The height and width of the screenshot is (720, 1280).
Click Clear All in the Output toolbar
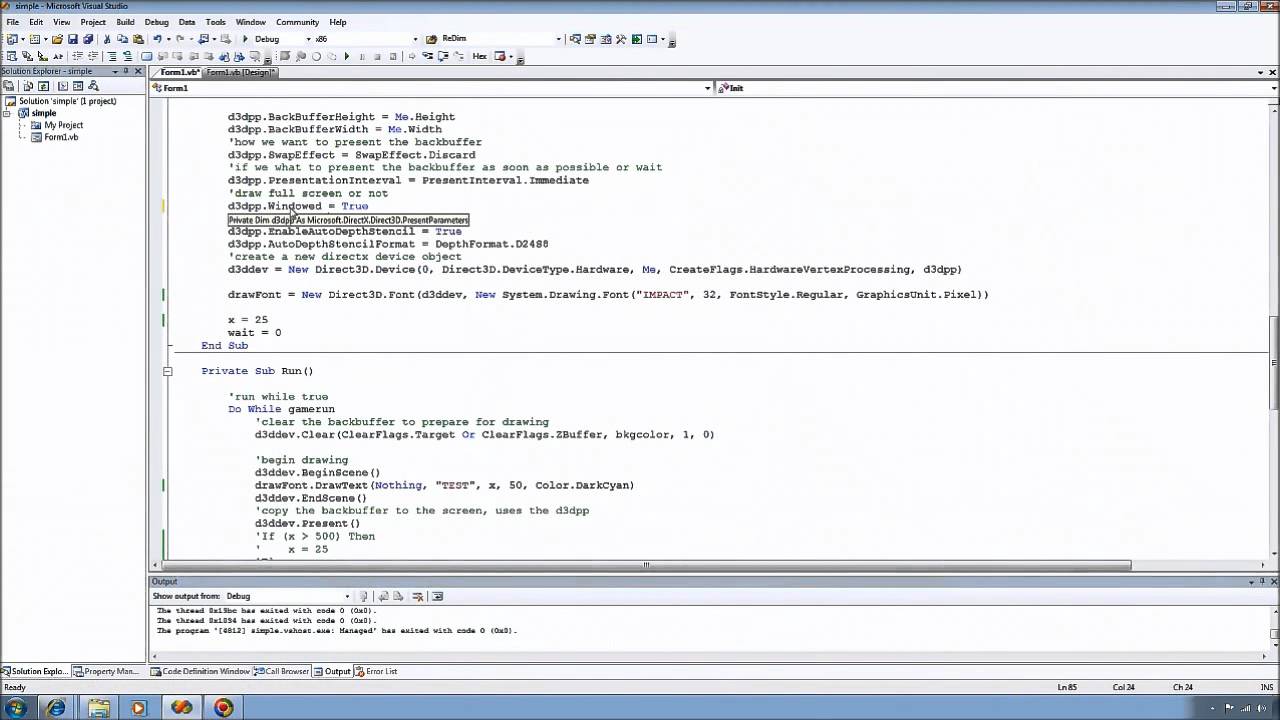pos(417,596)
